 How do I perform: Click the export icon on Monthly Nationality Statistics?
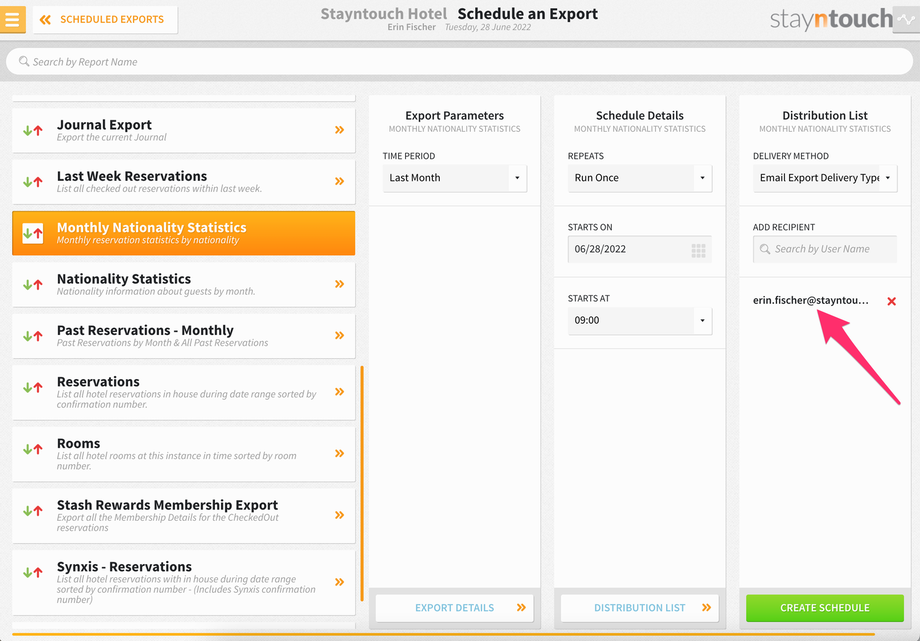pyautogui.click(x=33, y=233)
